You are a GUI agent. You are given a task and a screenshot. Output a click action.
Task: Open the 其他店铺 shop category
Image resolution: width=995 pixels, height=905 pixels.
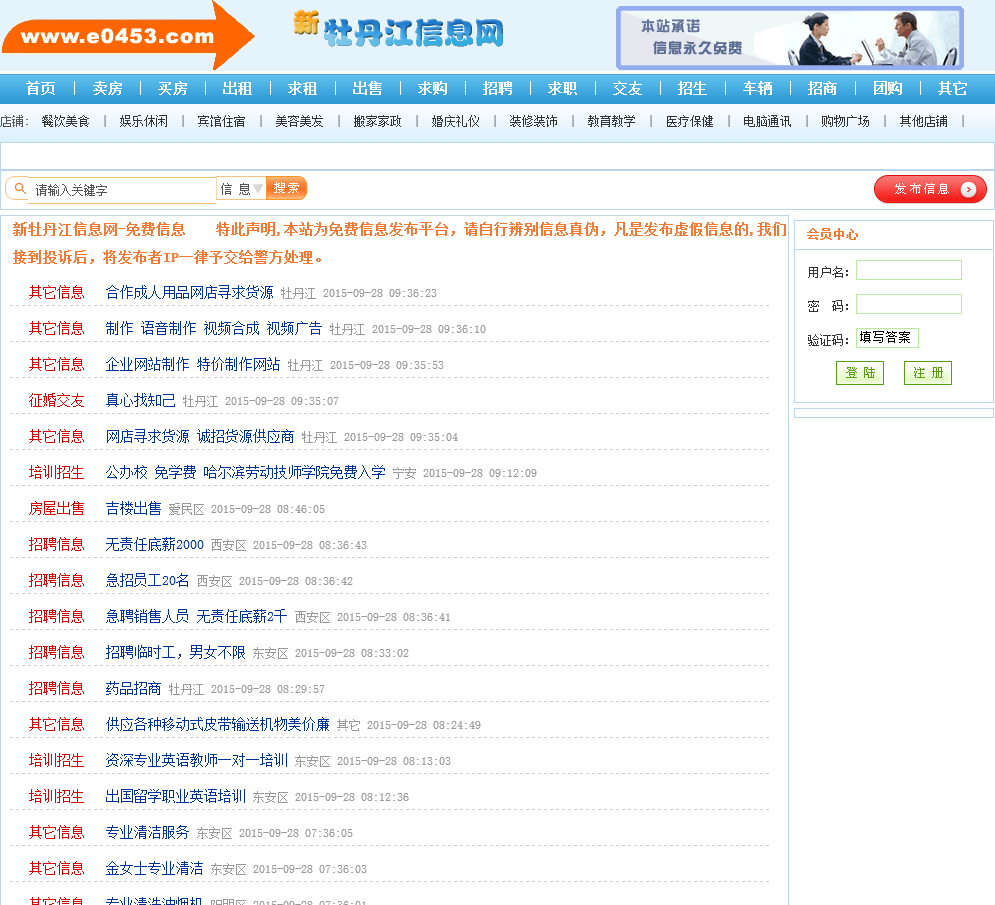point(923,121)
